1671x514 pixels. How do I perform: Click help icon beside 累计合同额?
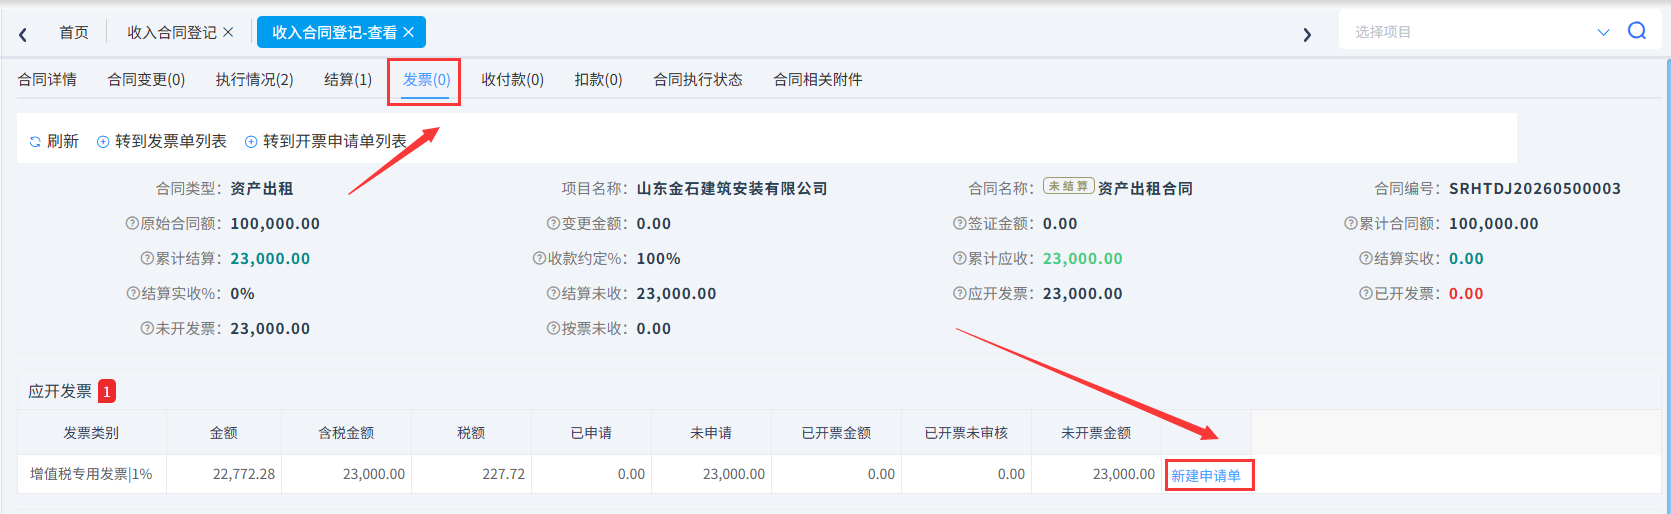pos(1351,224)
